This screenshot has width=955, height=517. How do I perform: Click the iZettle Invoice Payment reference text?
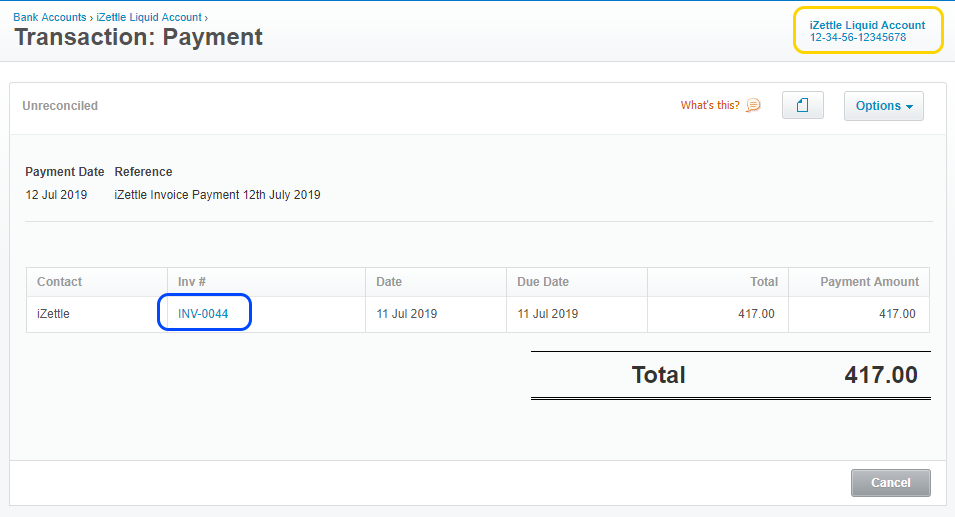217,195
